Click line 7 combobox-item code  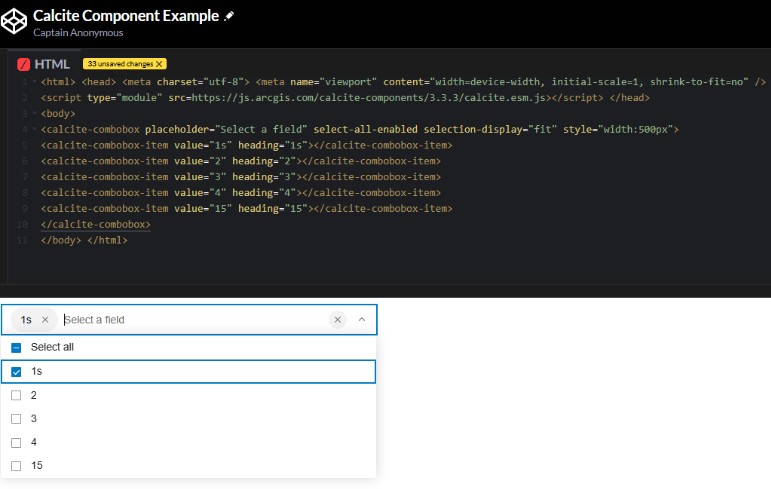241,177
